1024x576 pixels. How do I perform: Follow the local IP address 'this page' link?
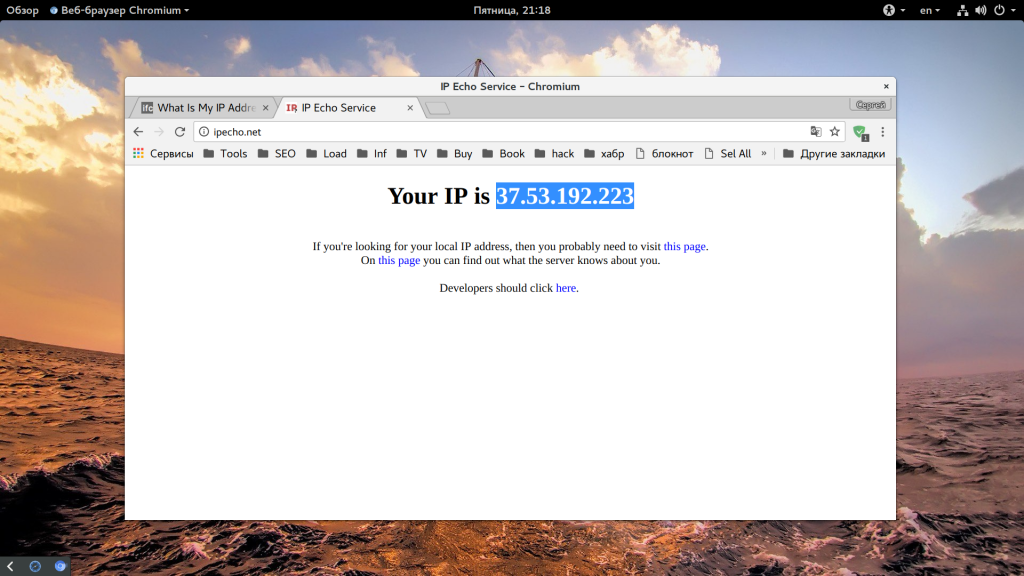pos(684,246)
